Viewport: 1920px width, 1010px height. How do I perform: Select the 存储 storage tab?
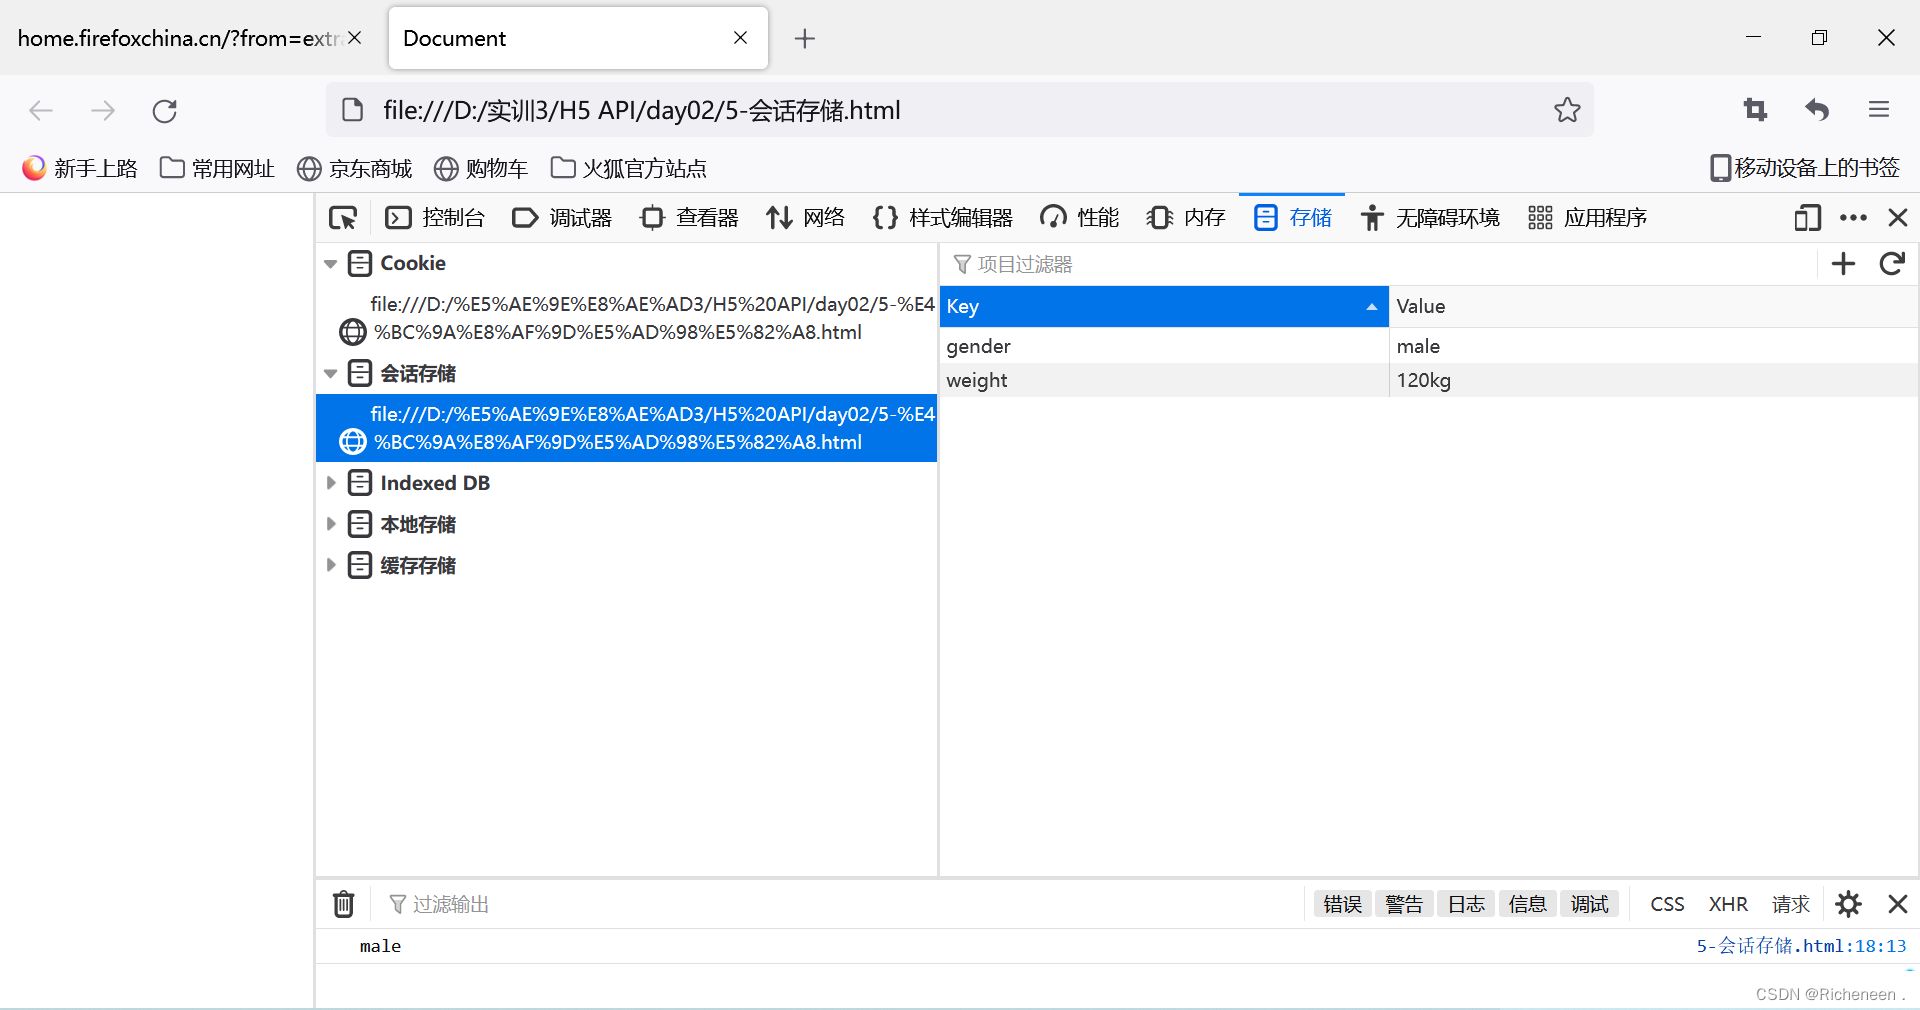point(1292,218)
